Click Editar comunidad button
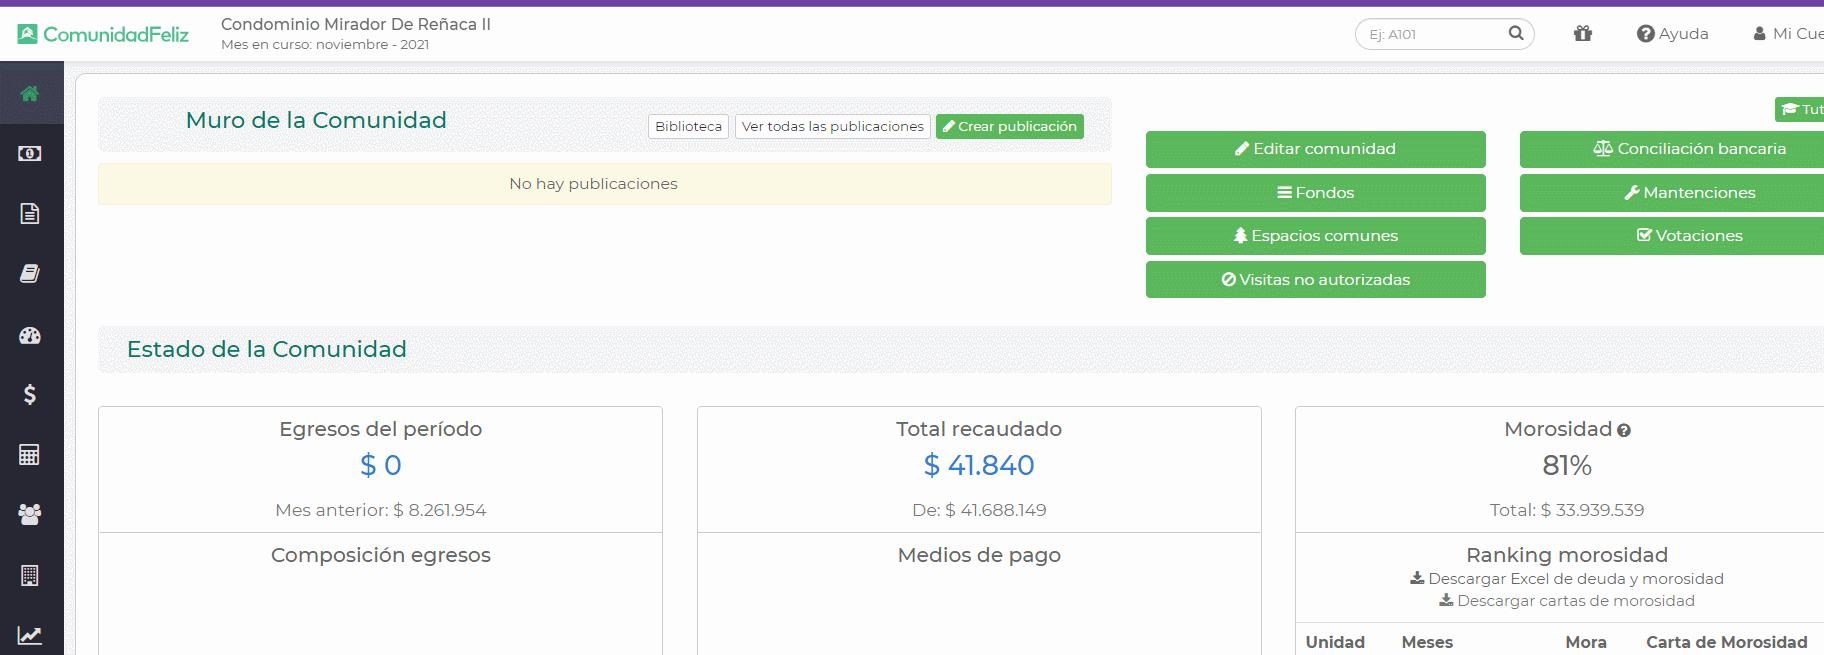 coord(1316,149)
